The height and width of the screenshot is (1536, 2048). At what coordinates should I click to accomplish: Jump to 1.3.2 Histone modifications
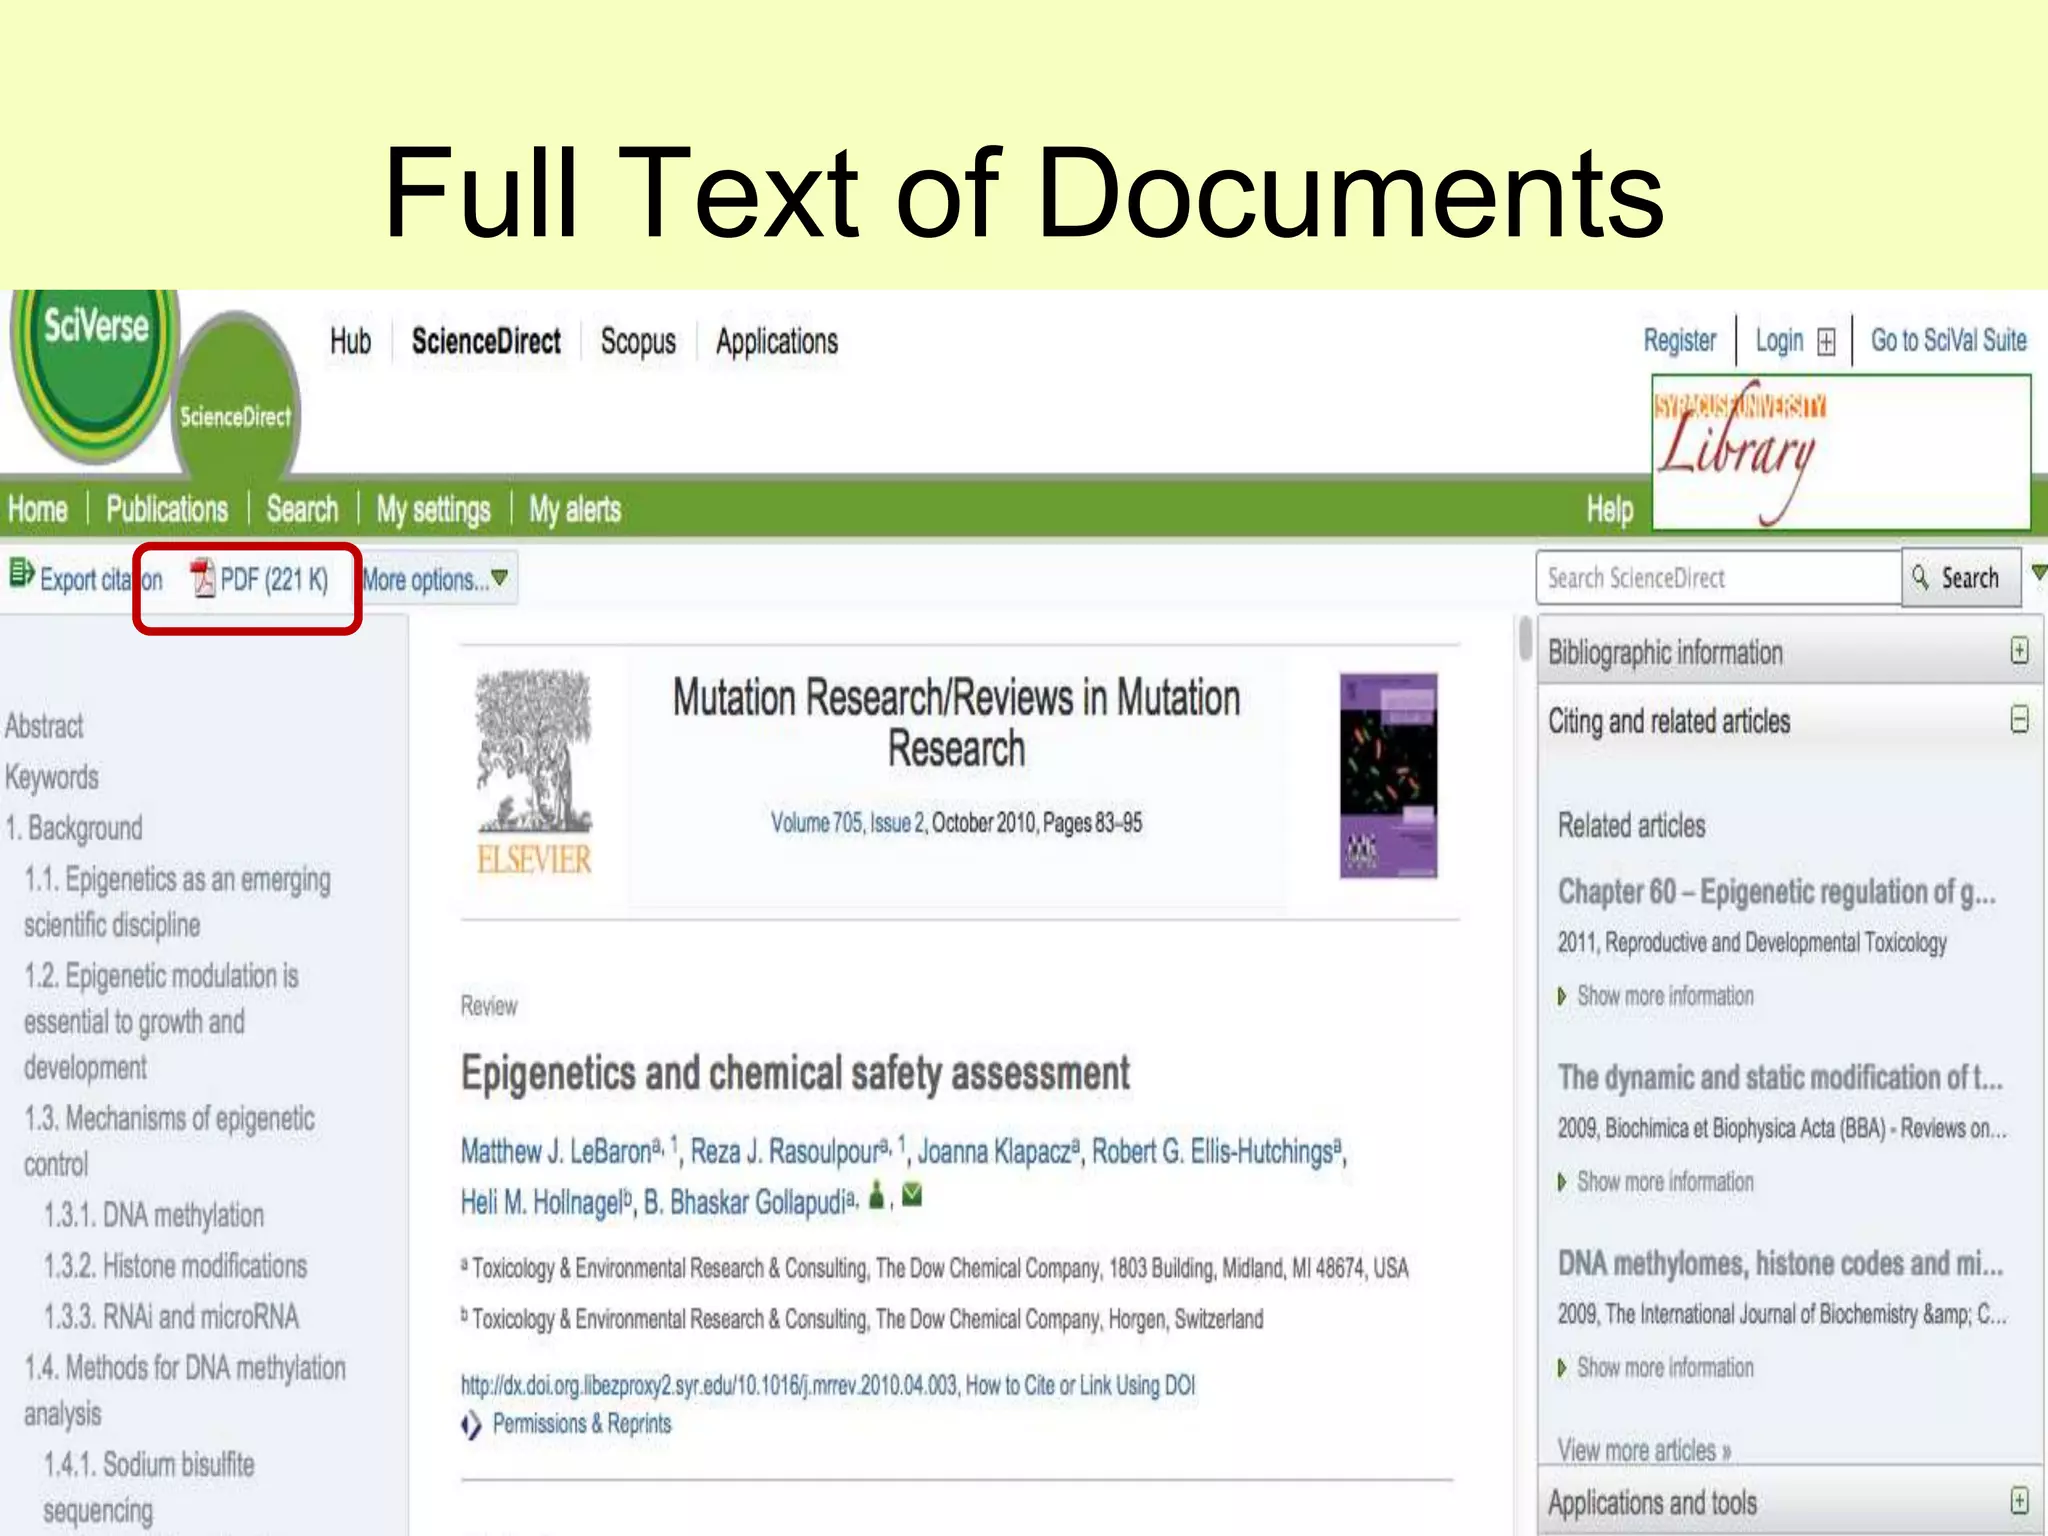[175, 1266]
